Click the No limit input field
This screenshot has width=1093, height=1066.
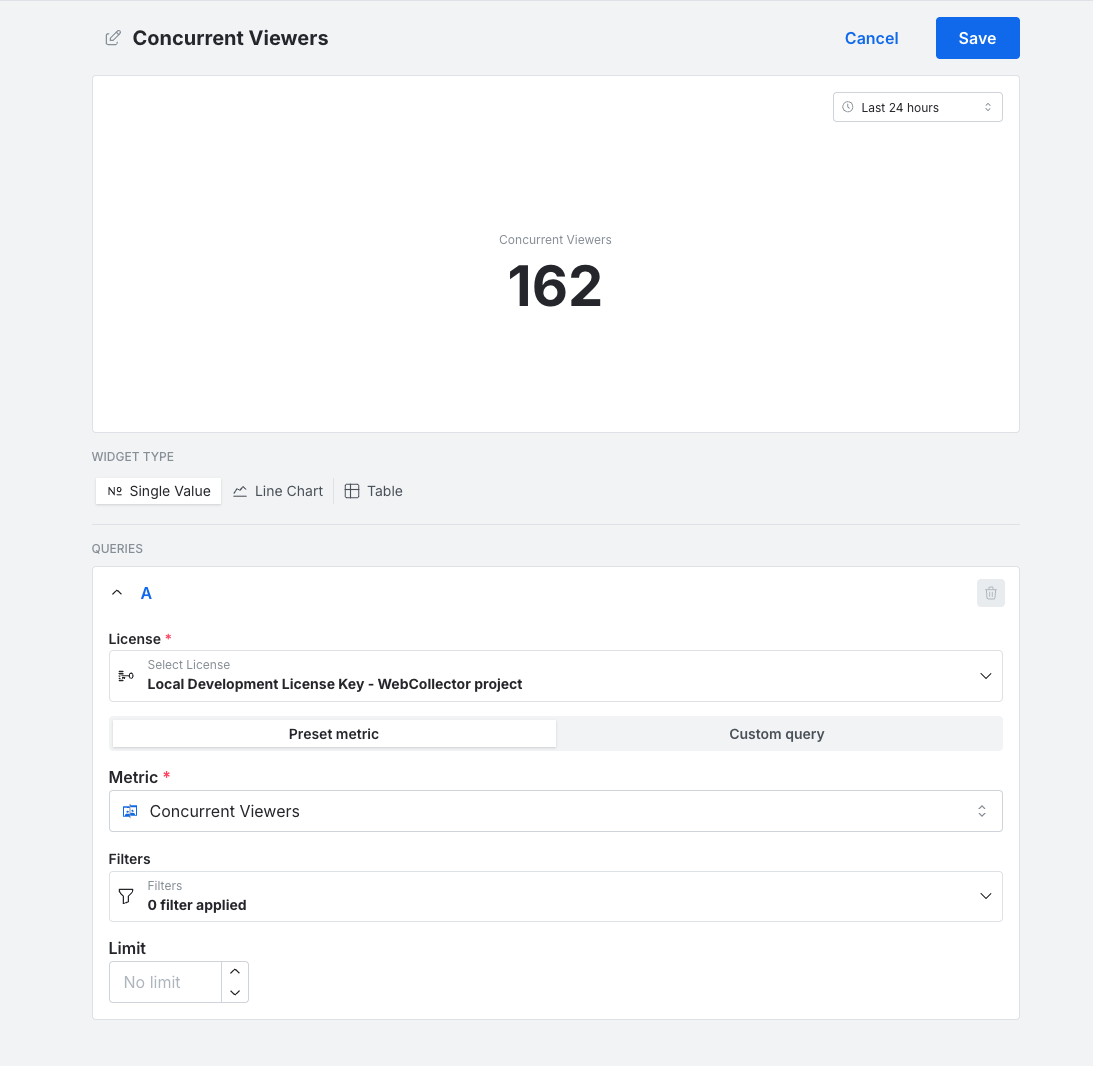coord(165,982)
